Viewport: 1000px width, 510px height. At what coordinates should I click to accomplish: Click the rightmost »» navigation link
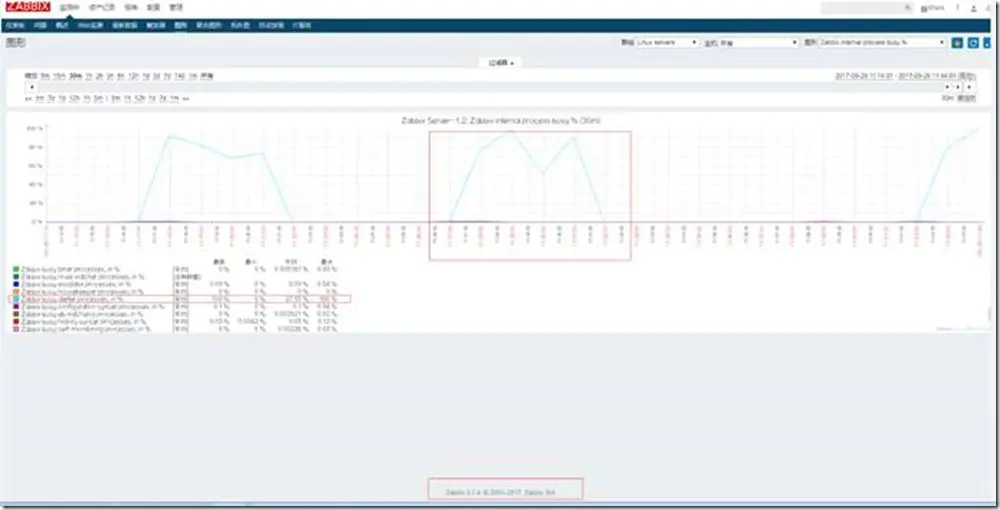coord(185,99)
